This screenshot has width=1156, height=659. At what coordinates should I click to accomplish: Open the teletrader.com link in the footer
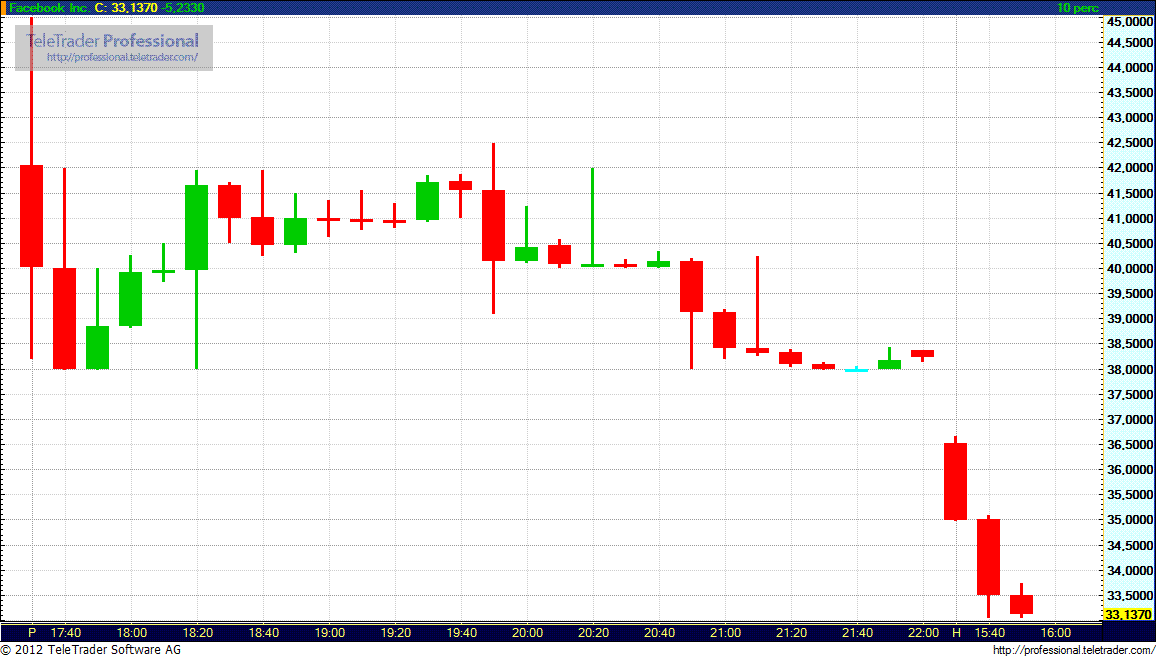click(x=1074, y=650)
